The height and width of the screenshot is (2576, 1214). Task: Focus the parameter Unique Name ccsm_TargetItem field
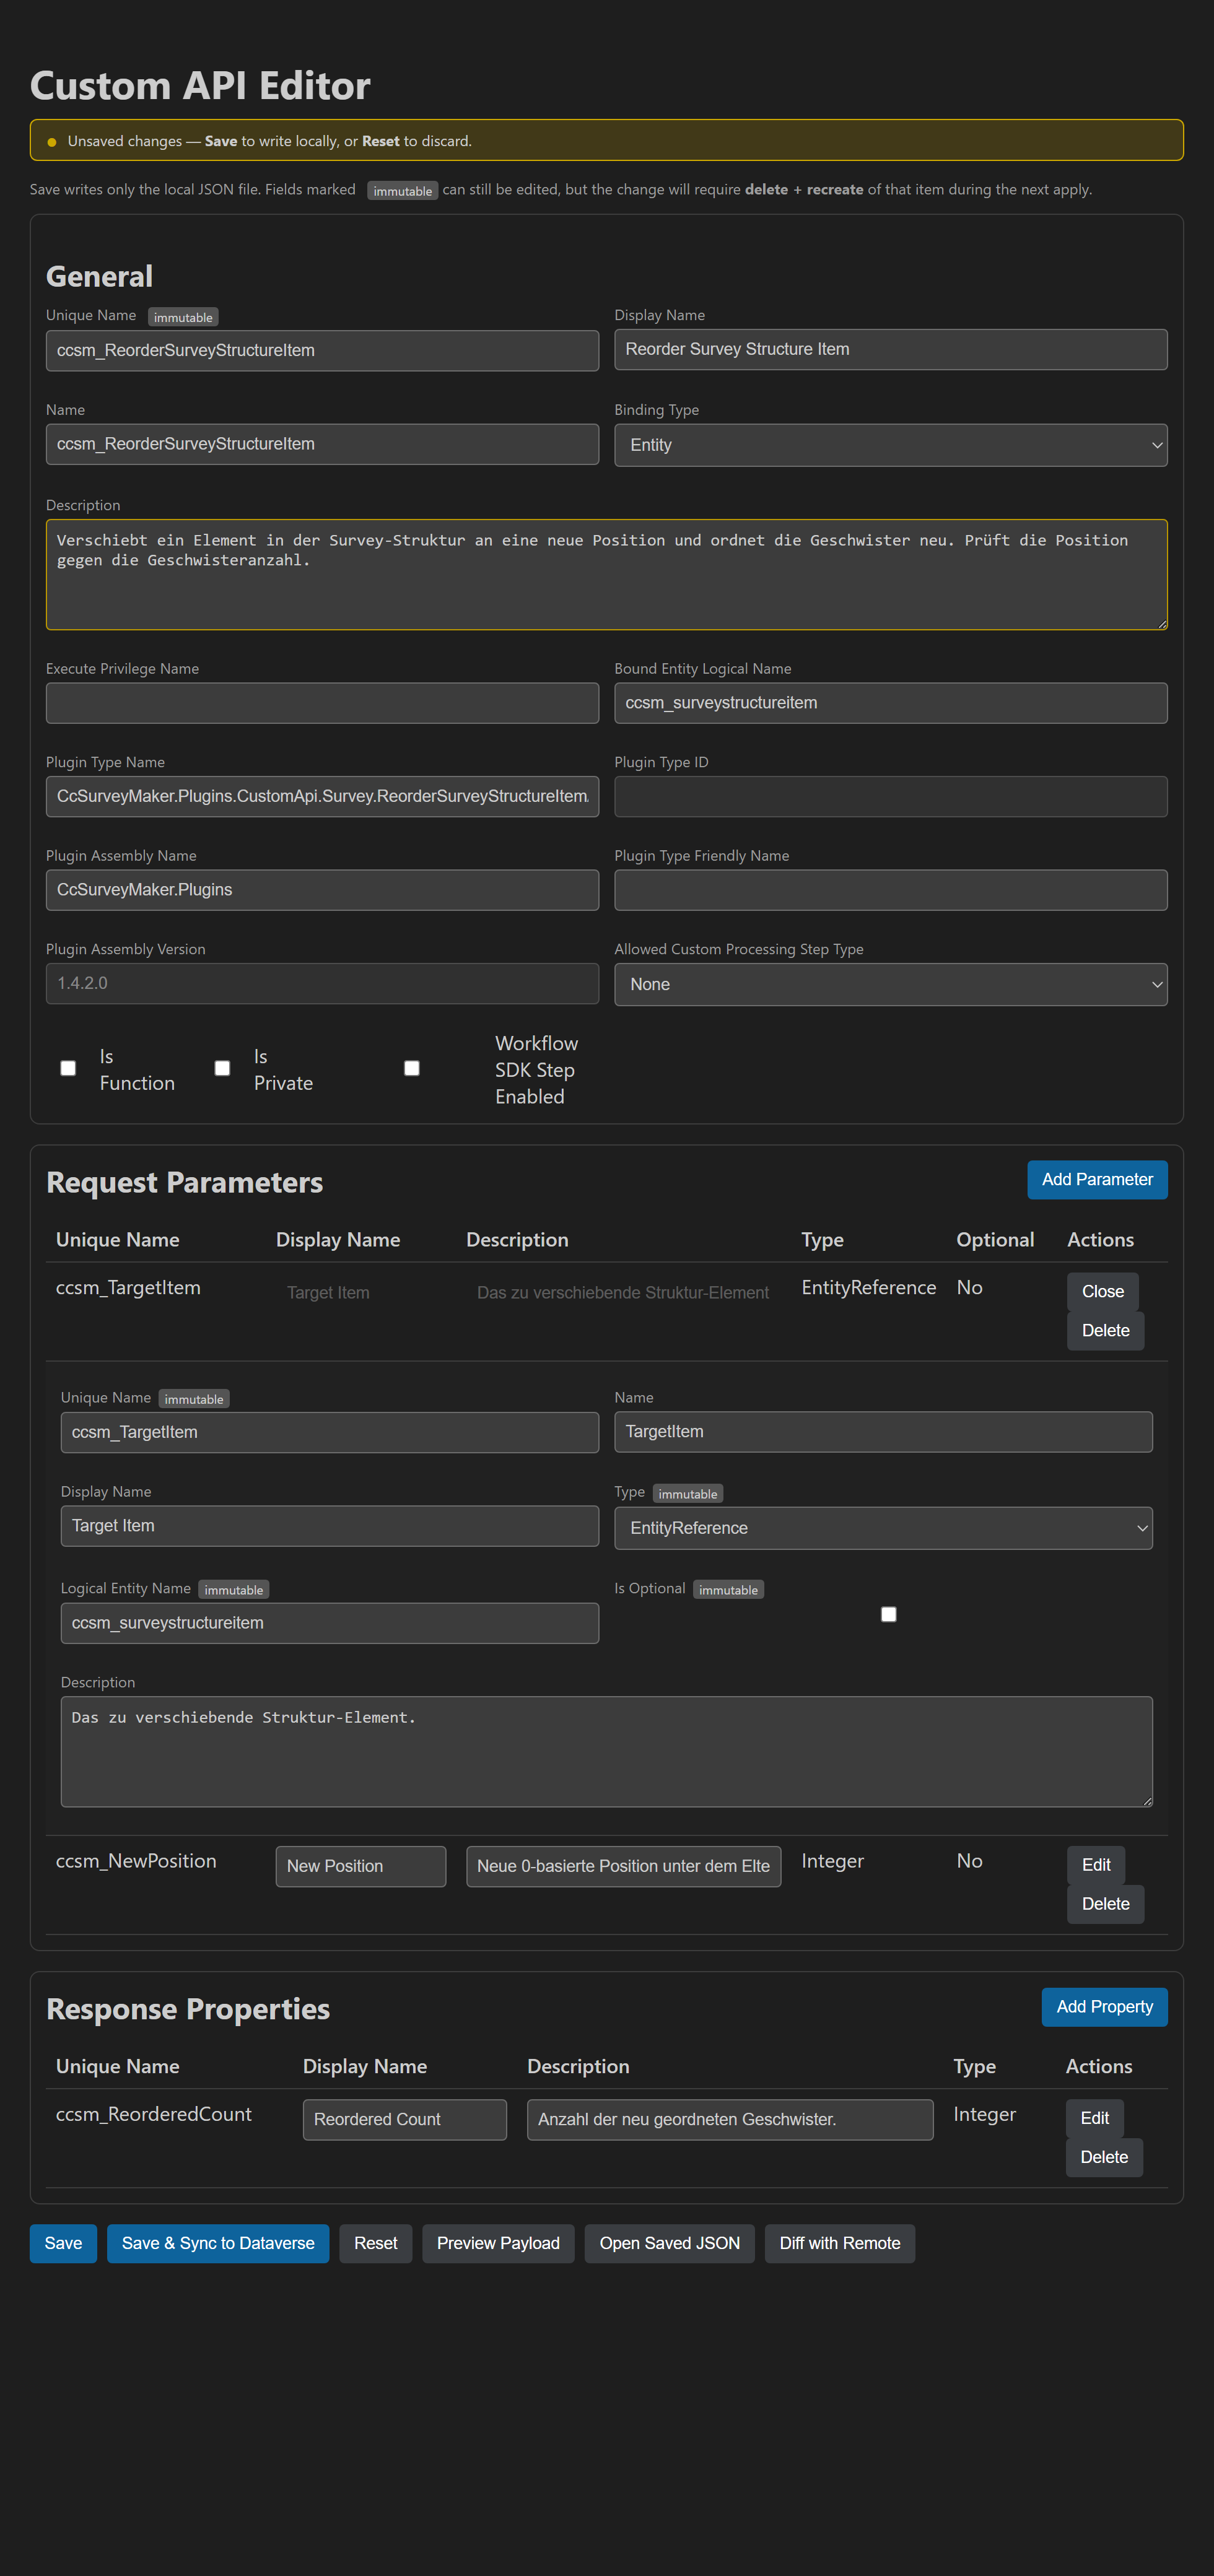(329, 1432)
